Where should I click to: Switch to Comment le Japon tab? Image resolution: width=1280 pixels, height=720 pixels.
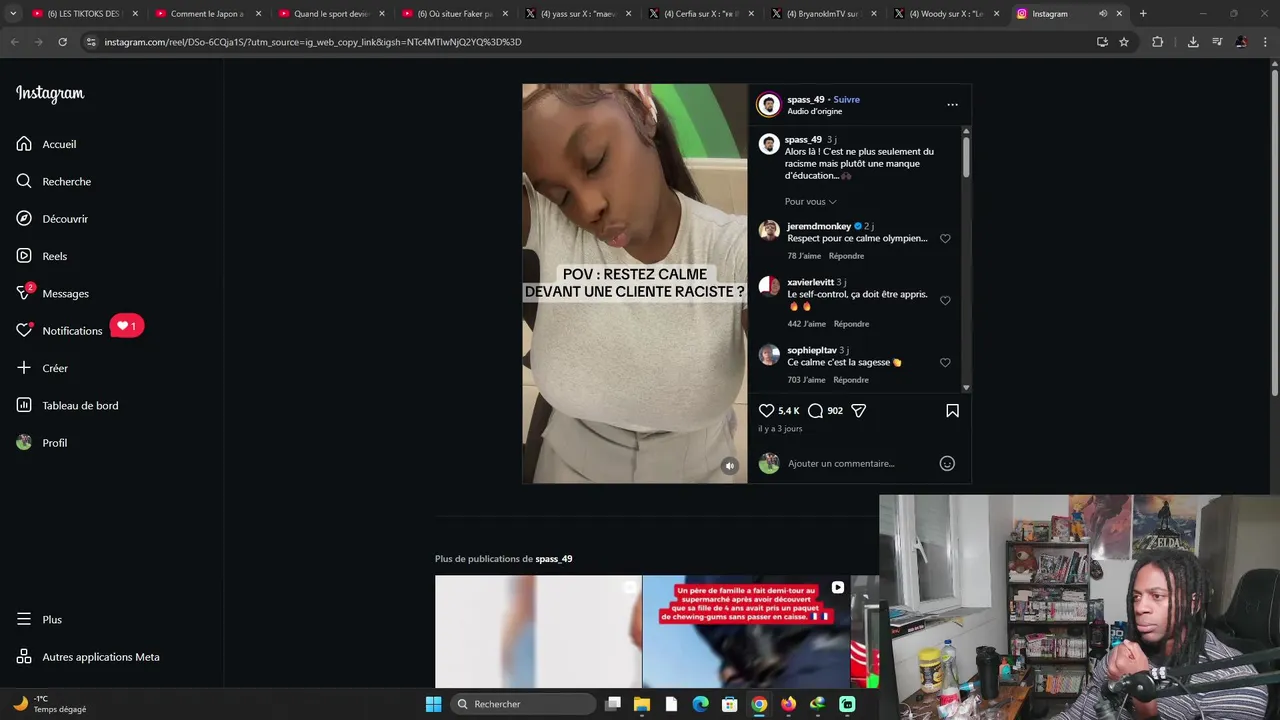coord(207,14)
